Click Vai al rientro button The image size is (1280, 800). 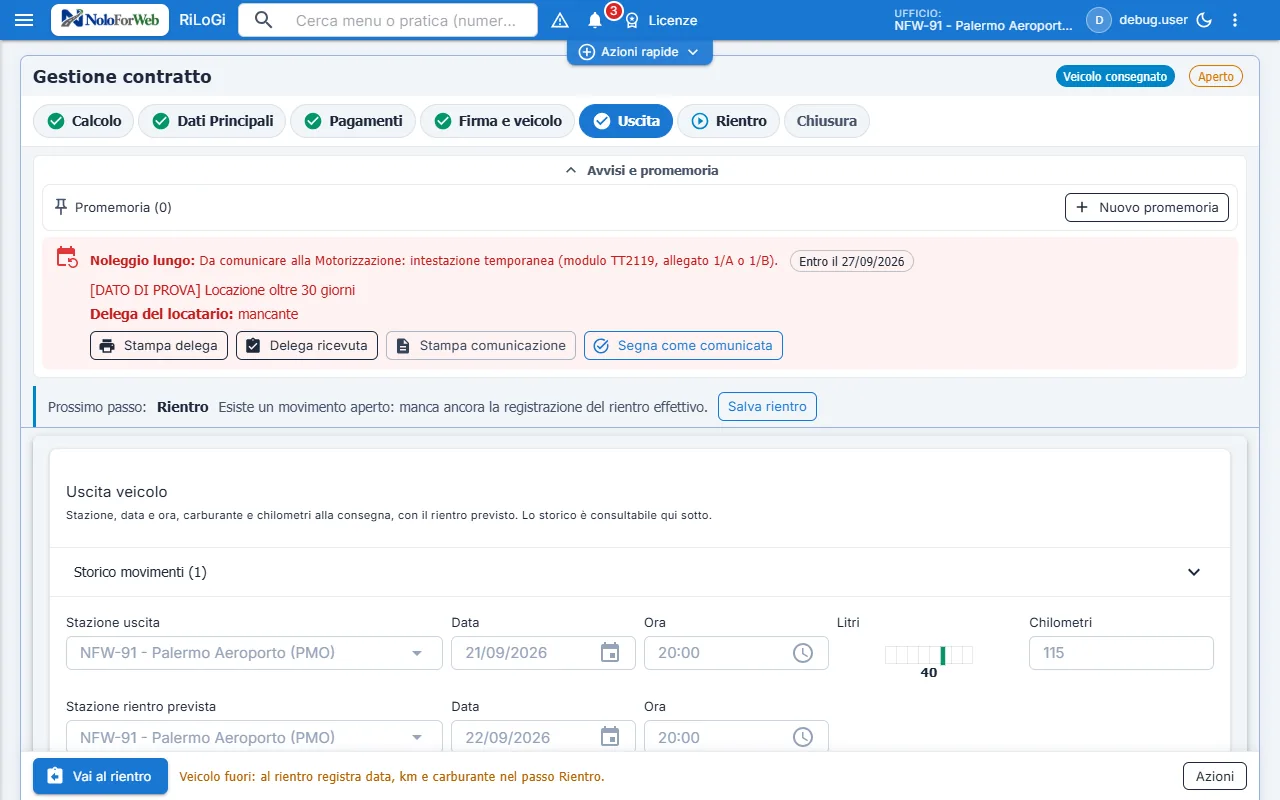[x=100, y=776]
